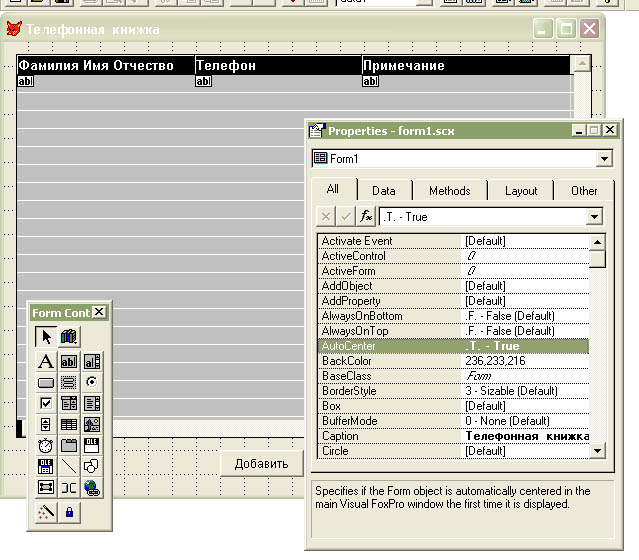Select the List Box control tool
Image resolution: width=639 pixels, height=560 pixels.
coord(92,403)
